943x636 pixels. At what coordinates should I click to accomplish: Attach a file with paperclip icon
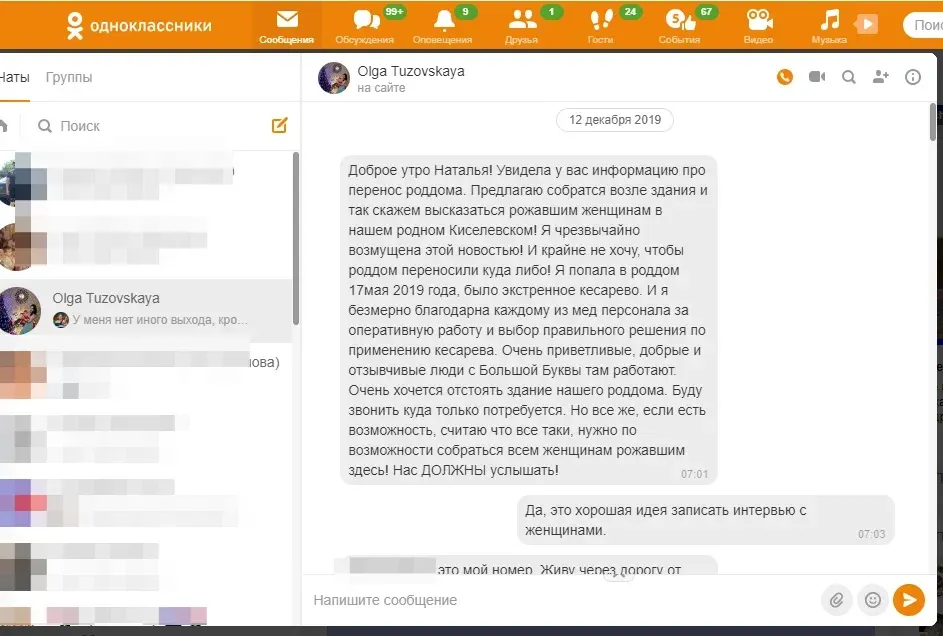point(837,600)
